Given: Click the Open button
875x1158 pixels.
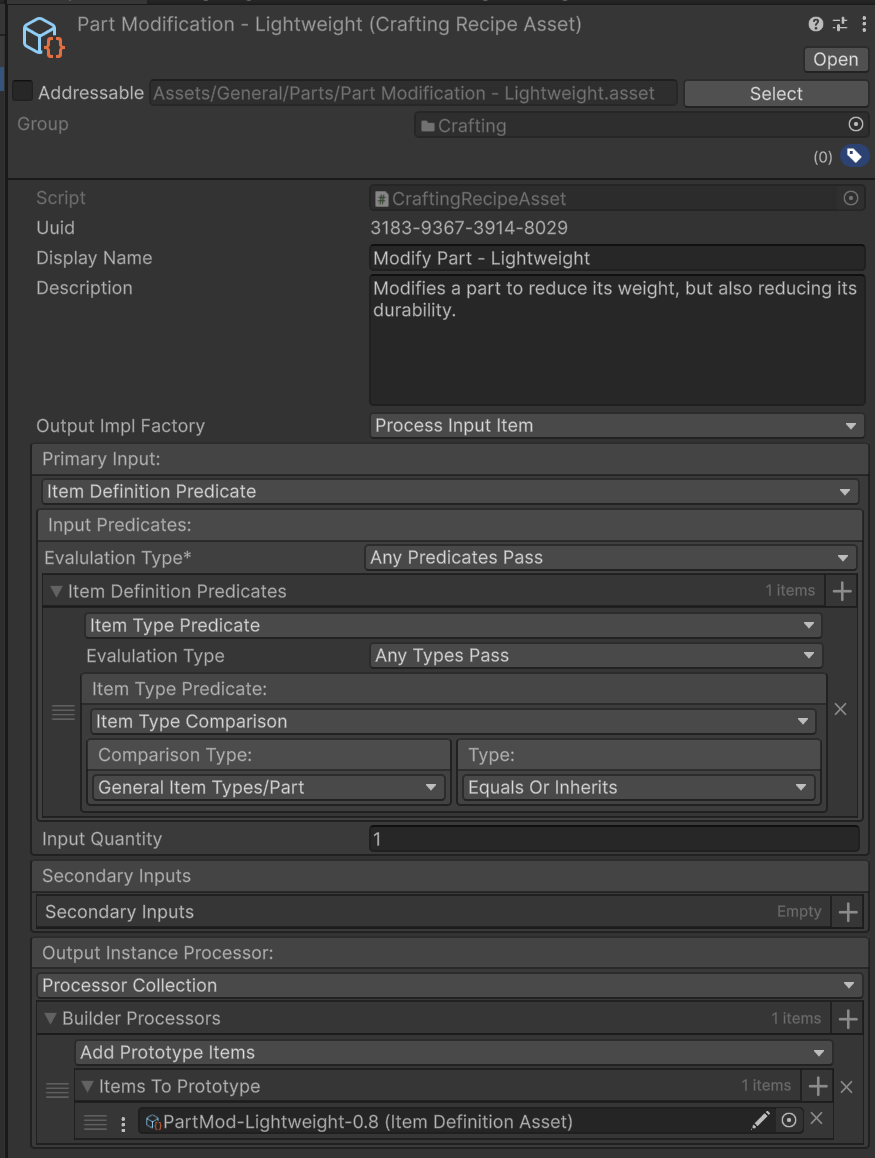Looking at the screenshot, I should (x=835, y=59).
